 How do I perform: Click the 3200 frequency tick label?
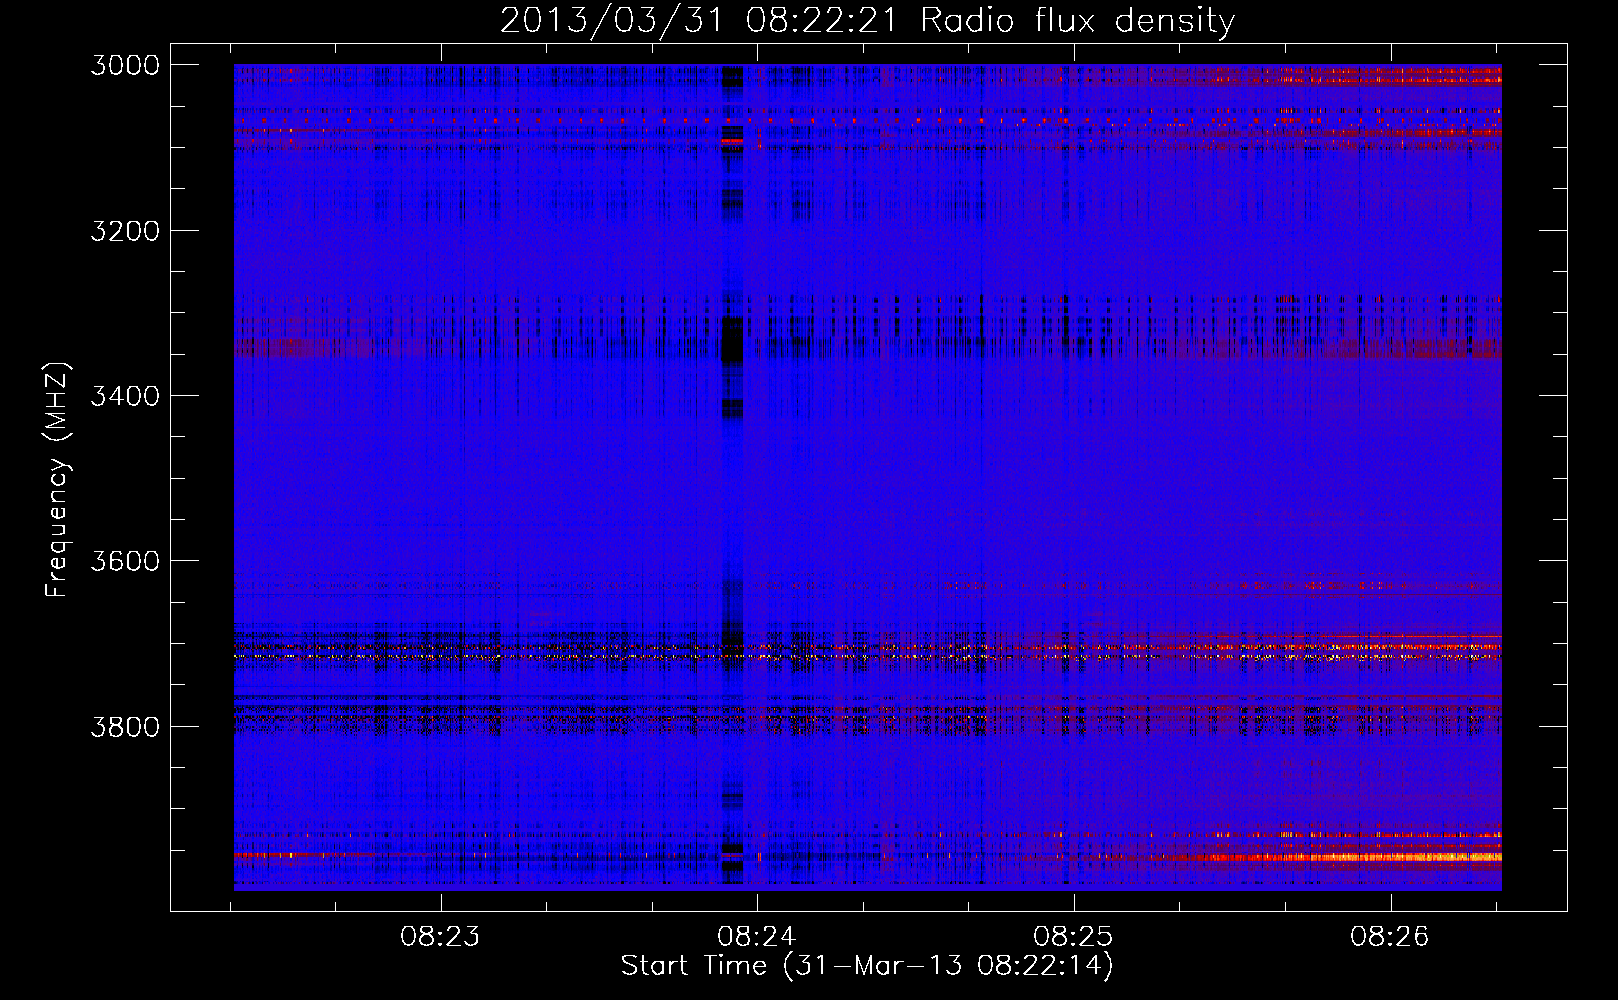coord(125,231)
